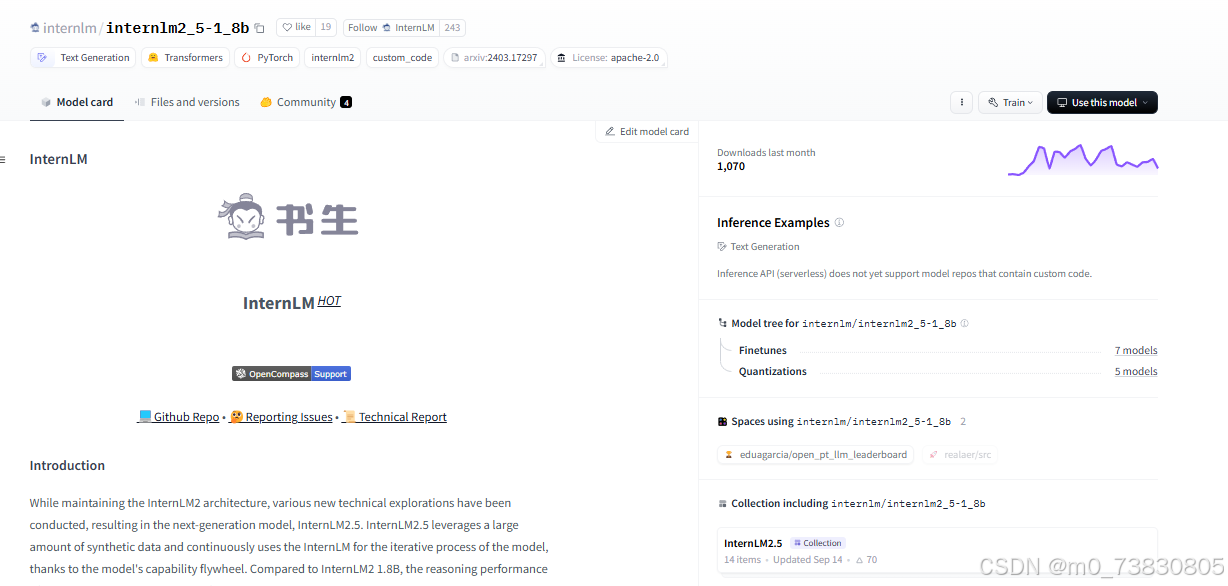Click the OpenCompass Support badge
The width and height of the screenshot is (1228, 586).
coord(291,374)
